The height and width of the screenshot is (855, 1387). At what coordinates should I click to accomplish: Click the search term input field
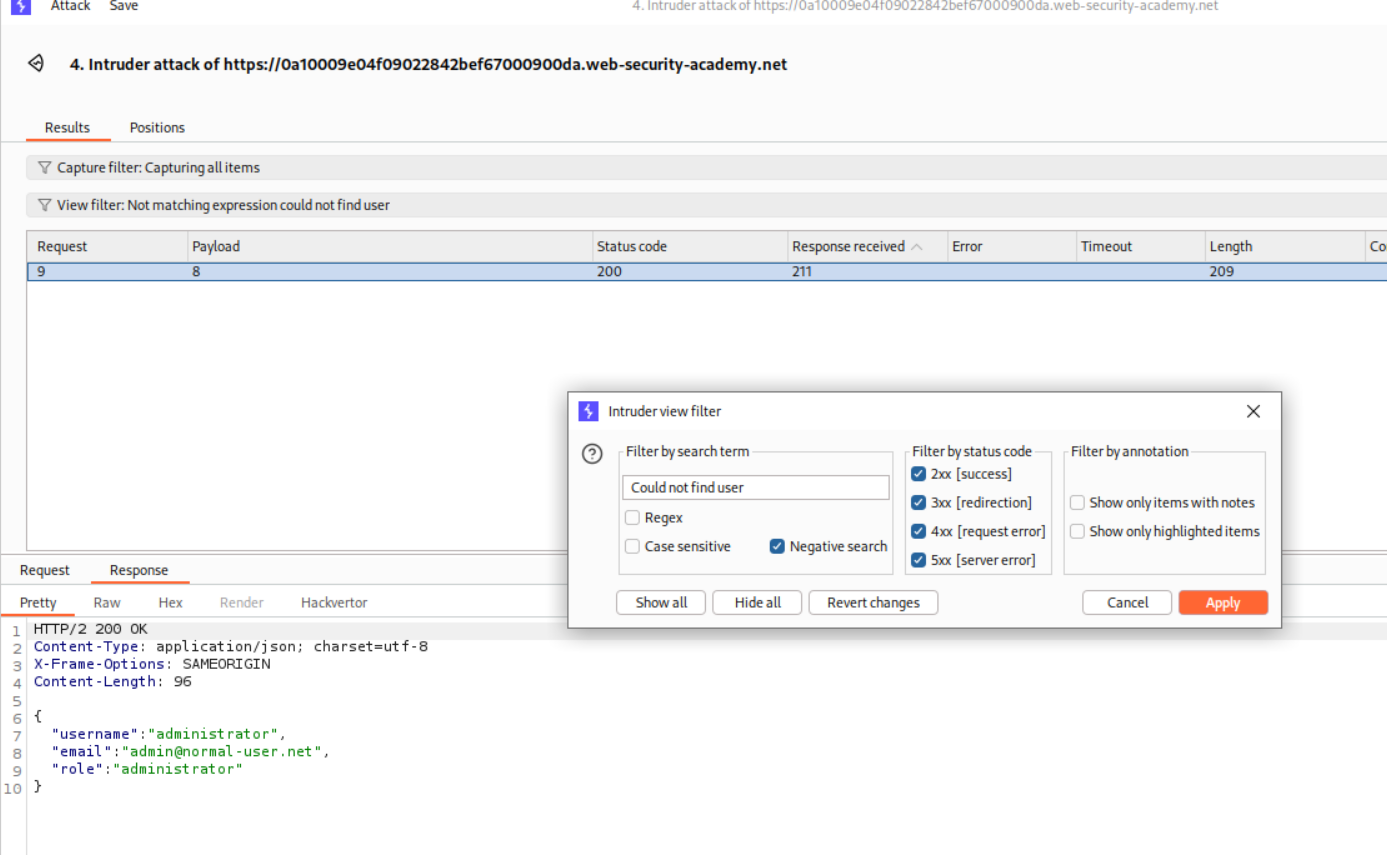point(755,488)
